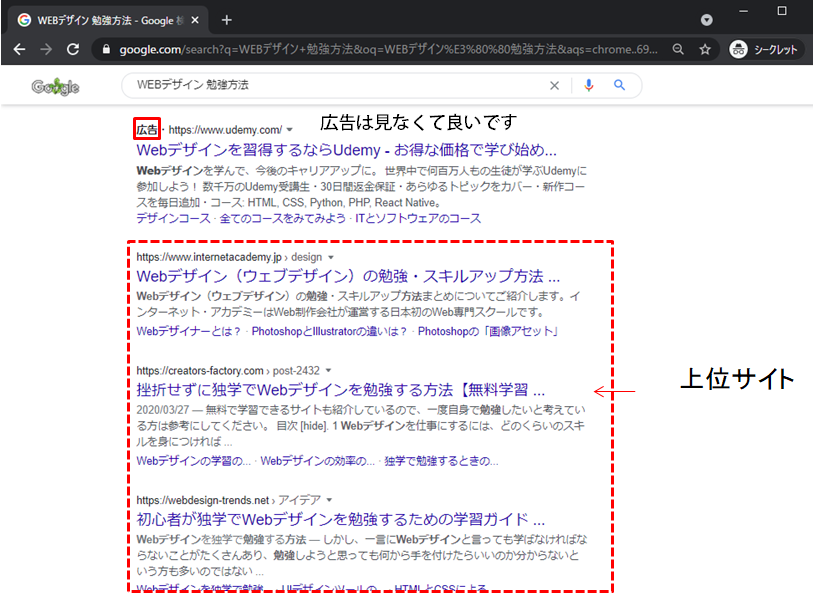Click the シークレット incognito badge
The image size is (814, 596).
764,49
